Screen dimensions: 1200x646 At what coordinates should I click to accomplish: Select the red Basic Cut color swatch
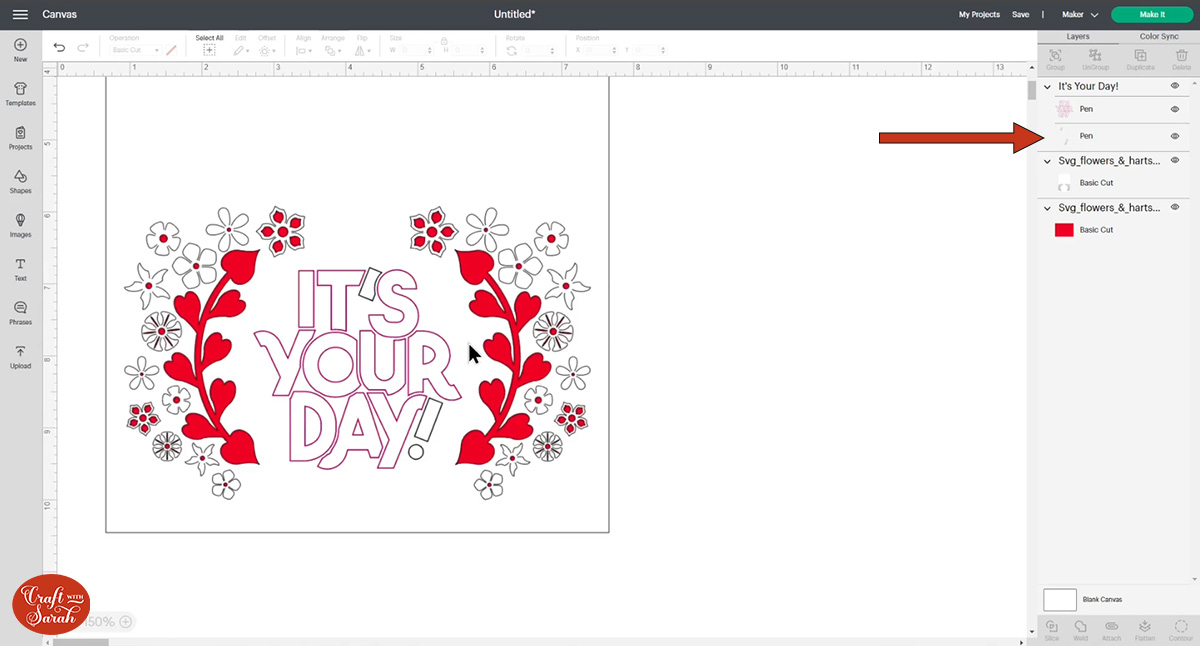tap(1064, 230)
